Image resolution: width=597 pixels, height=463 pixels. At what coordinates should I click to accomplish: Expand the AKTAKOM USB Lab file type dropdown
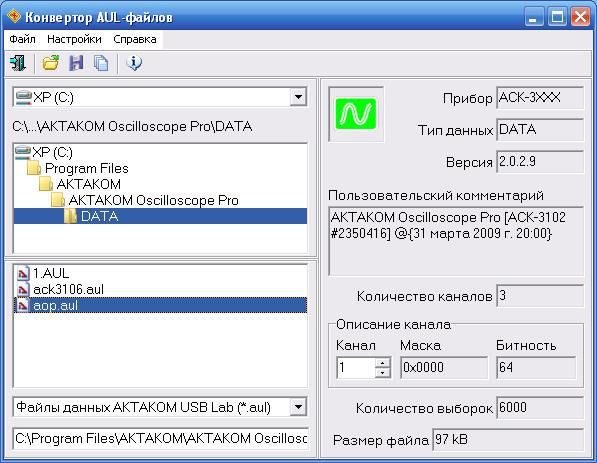pyautogui.click(x=298, y=407)
